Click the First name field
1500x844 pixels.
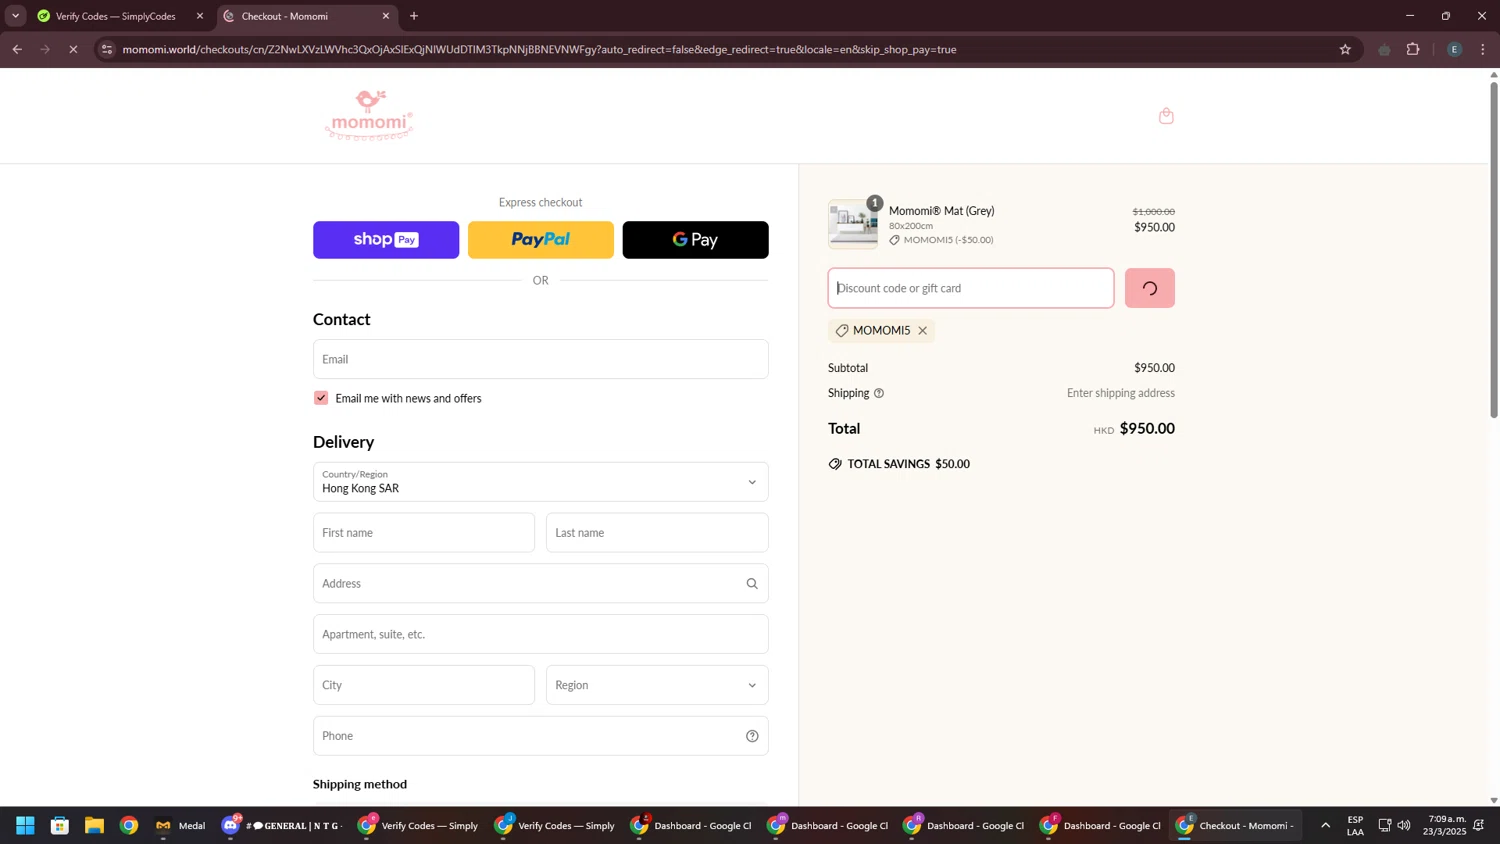coord(424,533)
